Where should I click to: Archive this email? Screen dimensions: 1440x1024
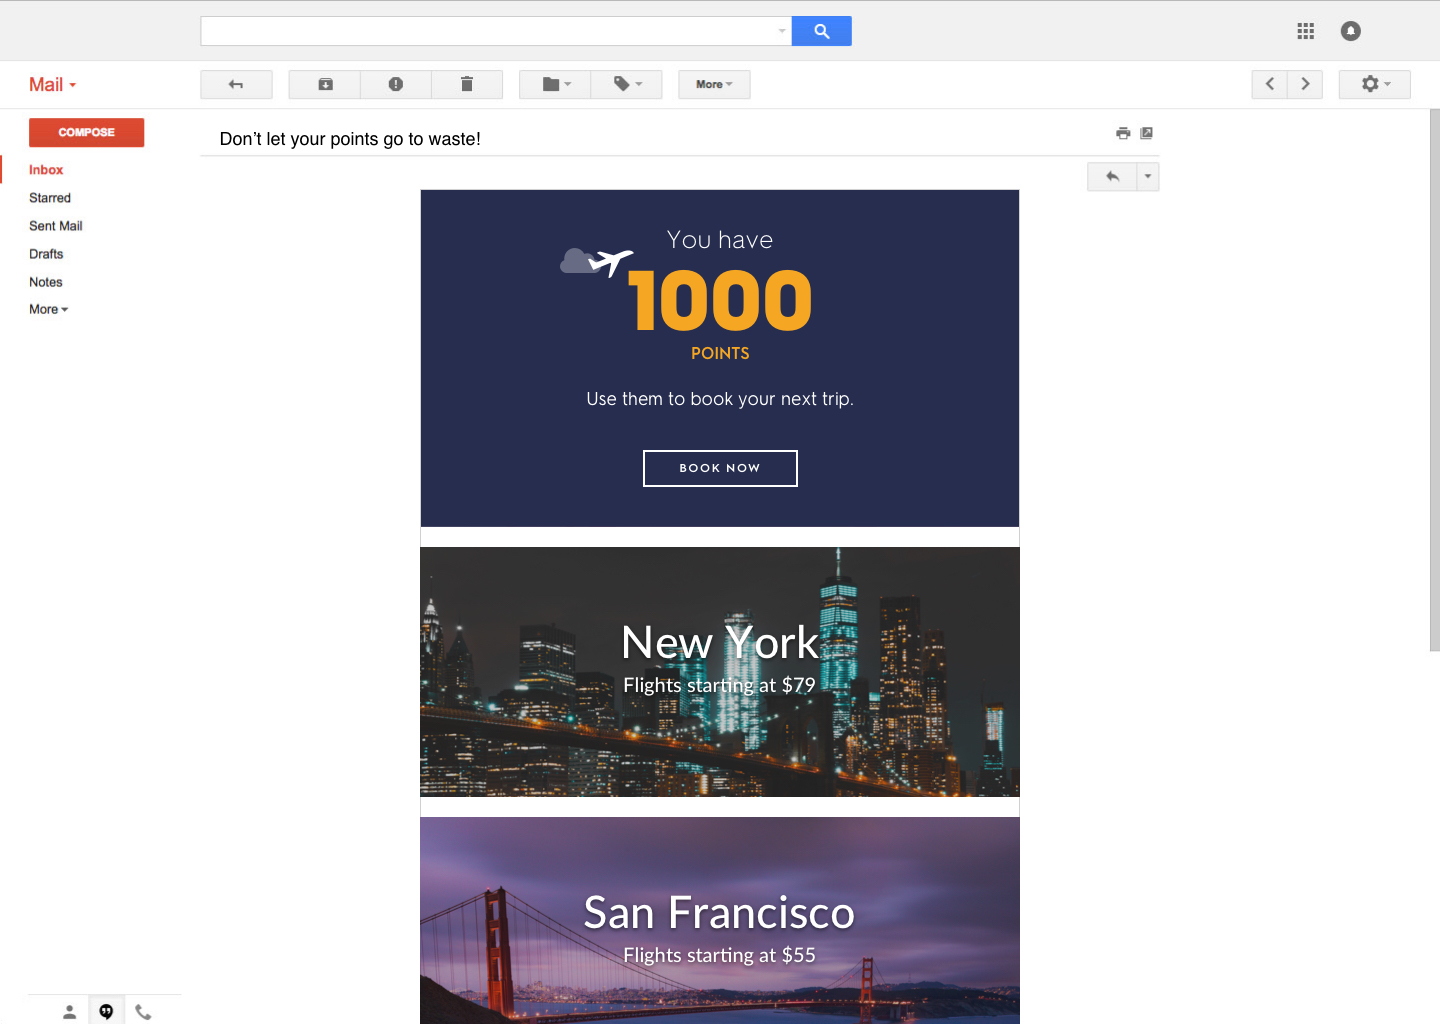[325, 84]
